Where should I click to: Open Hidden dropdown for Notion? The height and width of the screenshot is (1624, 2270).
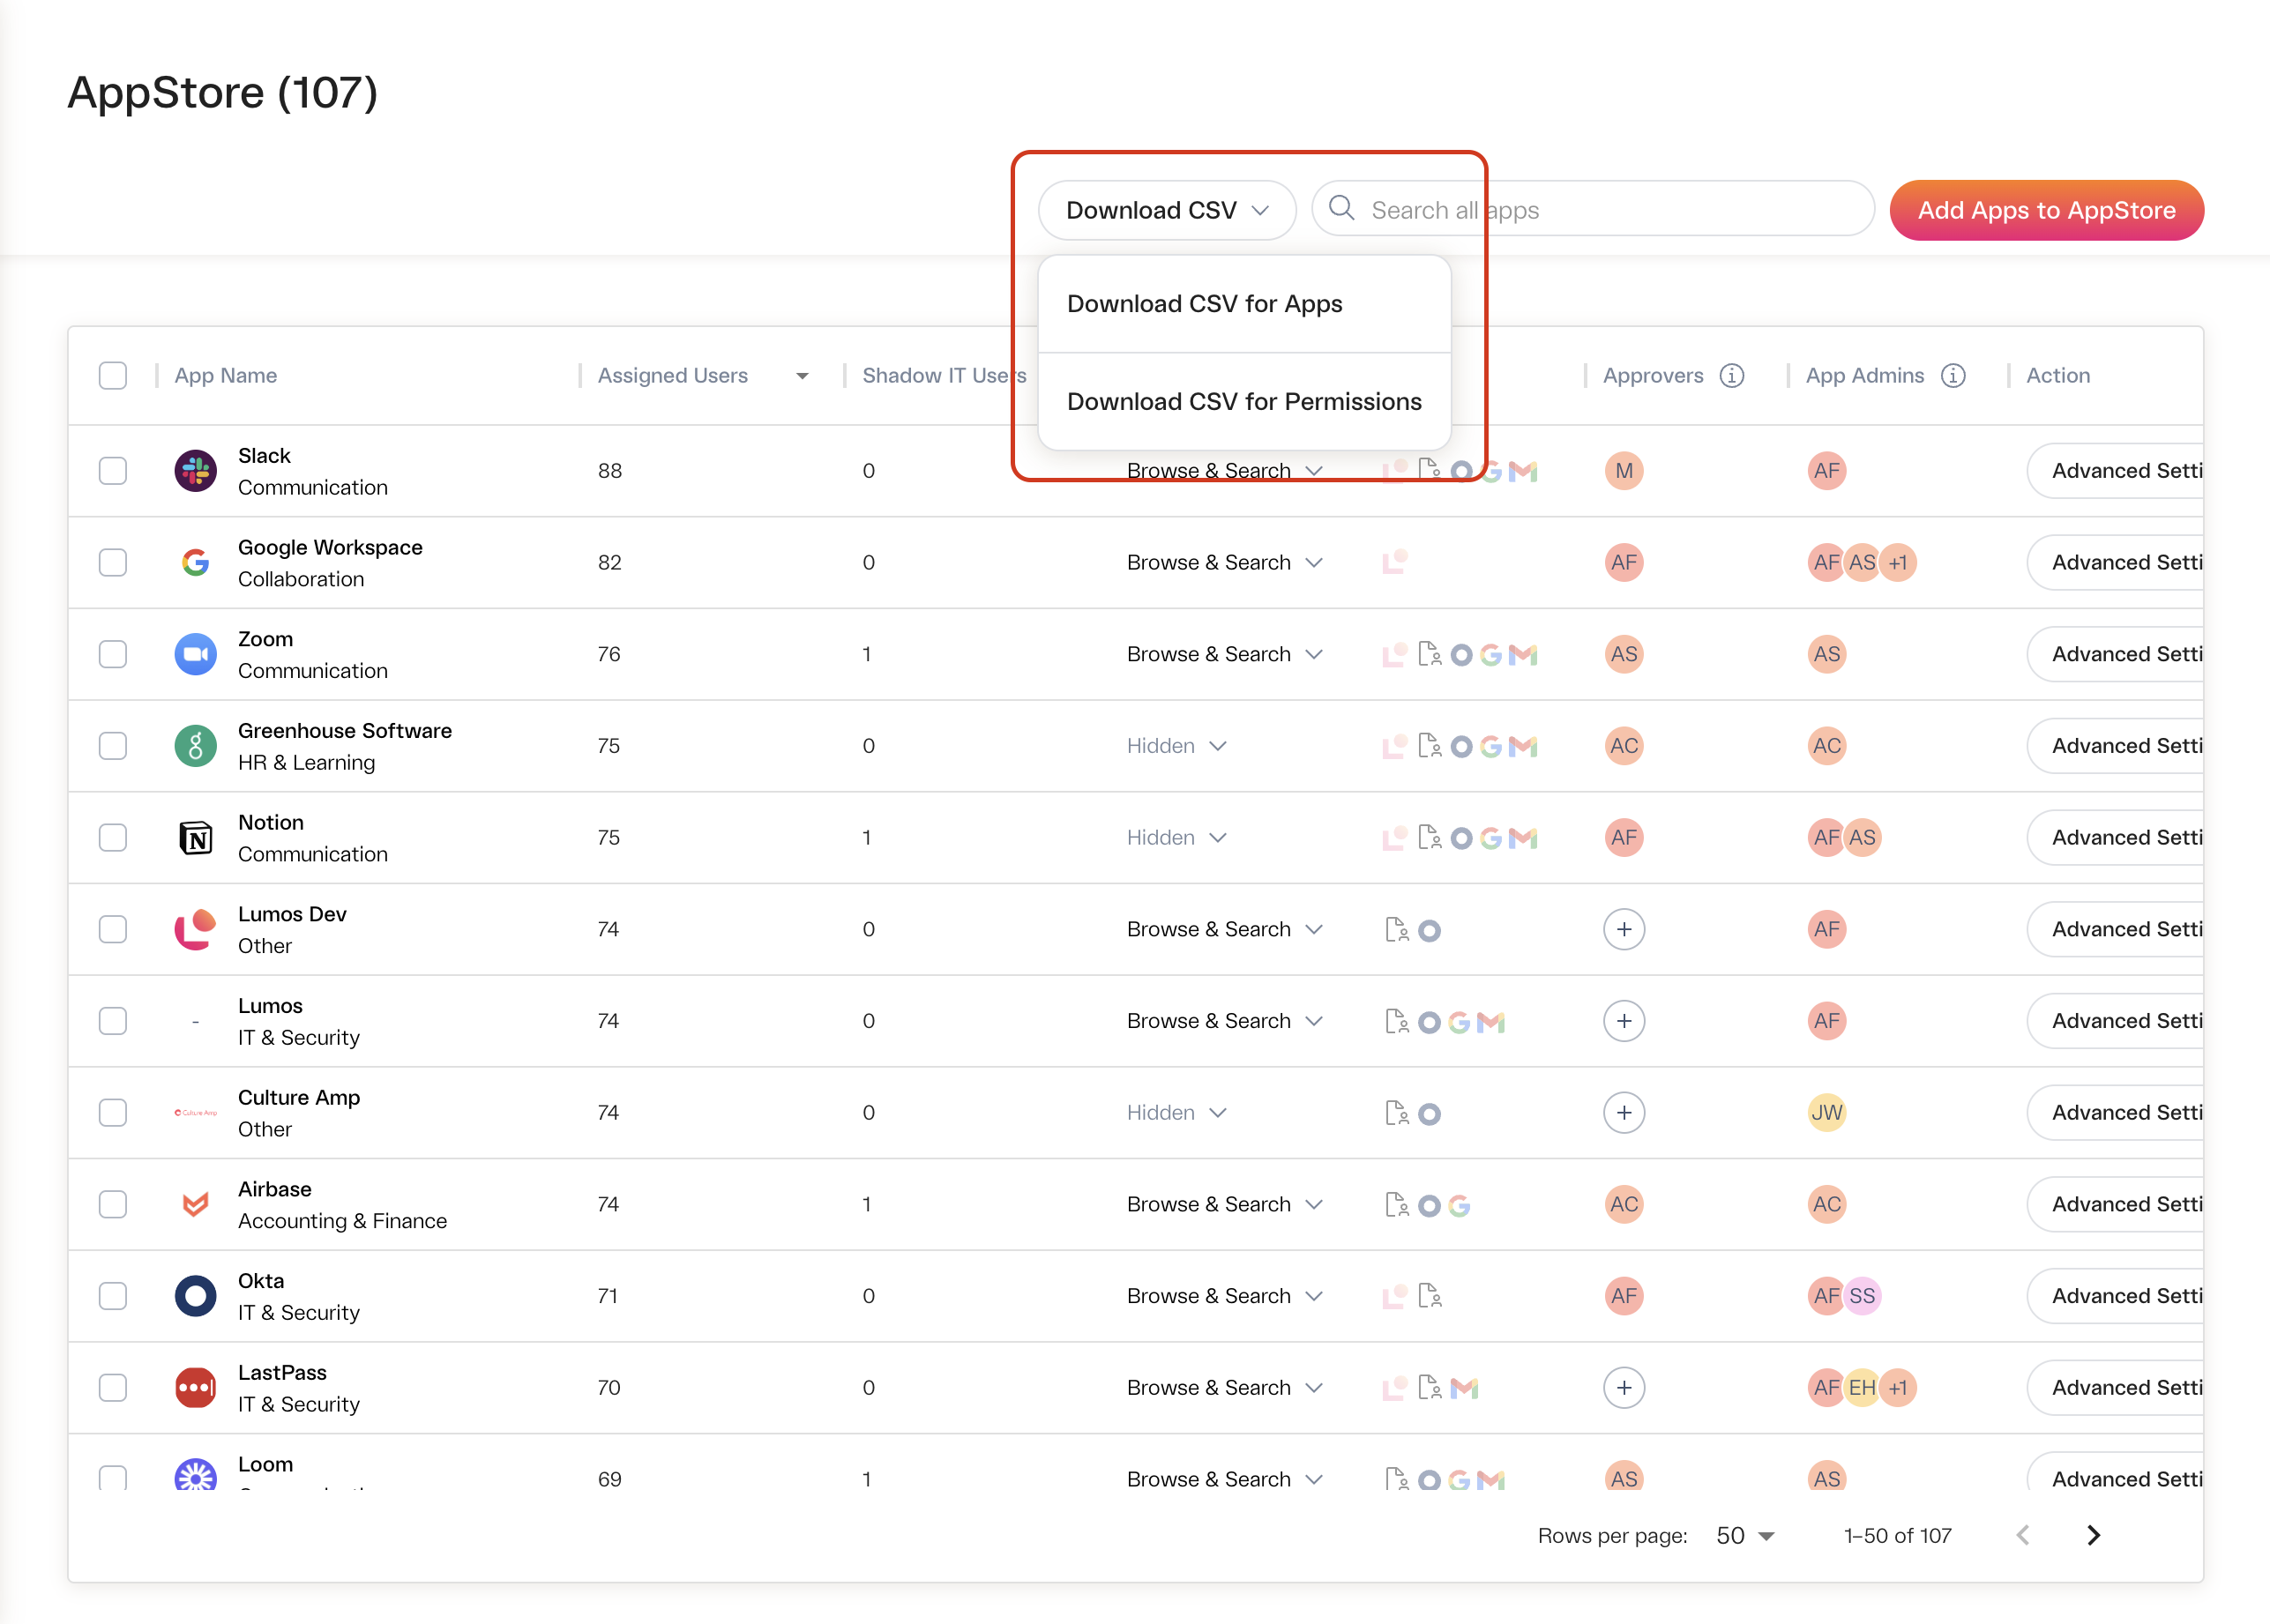[x=1177, y=838]
